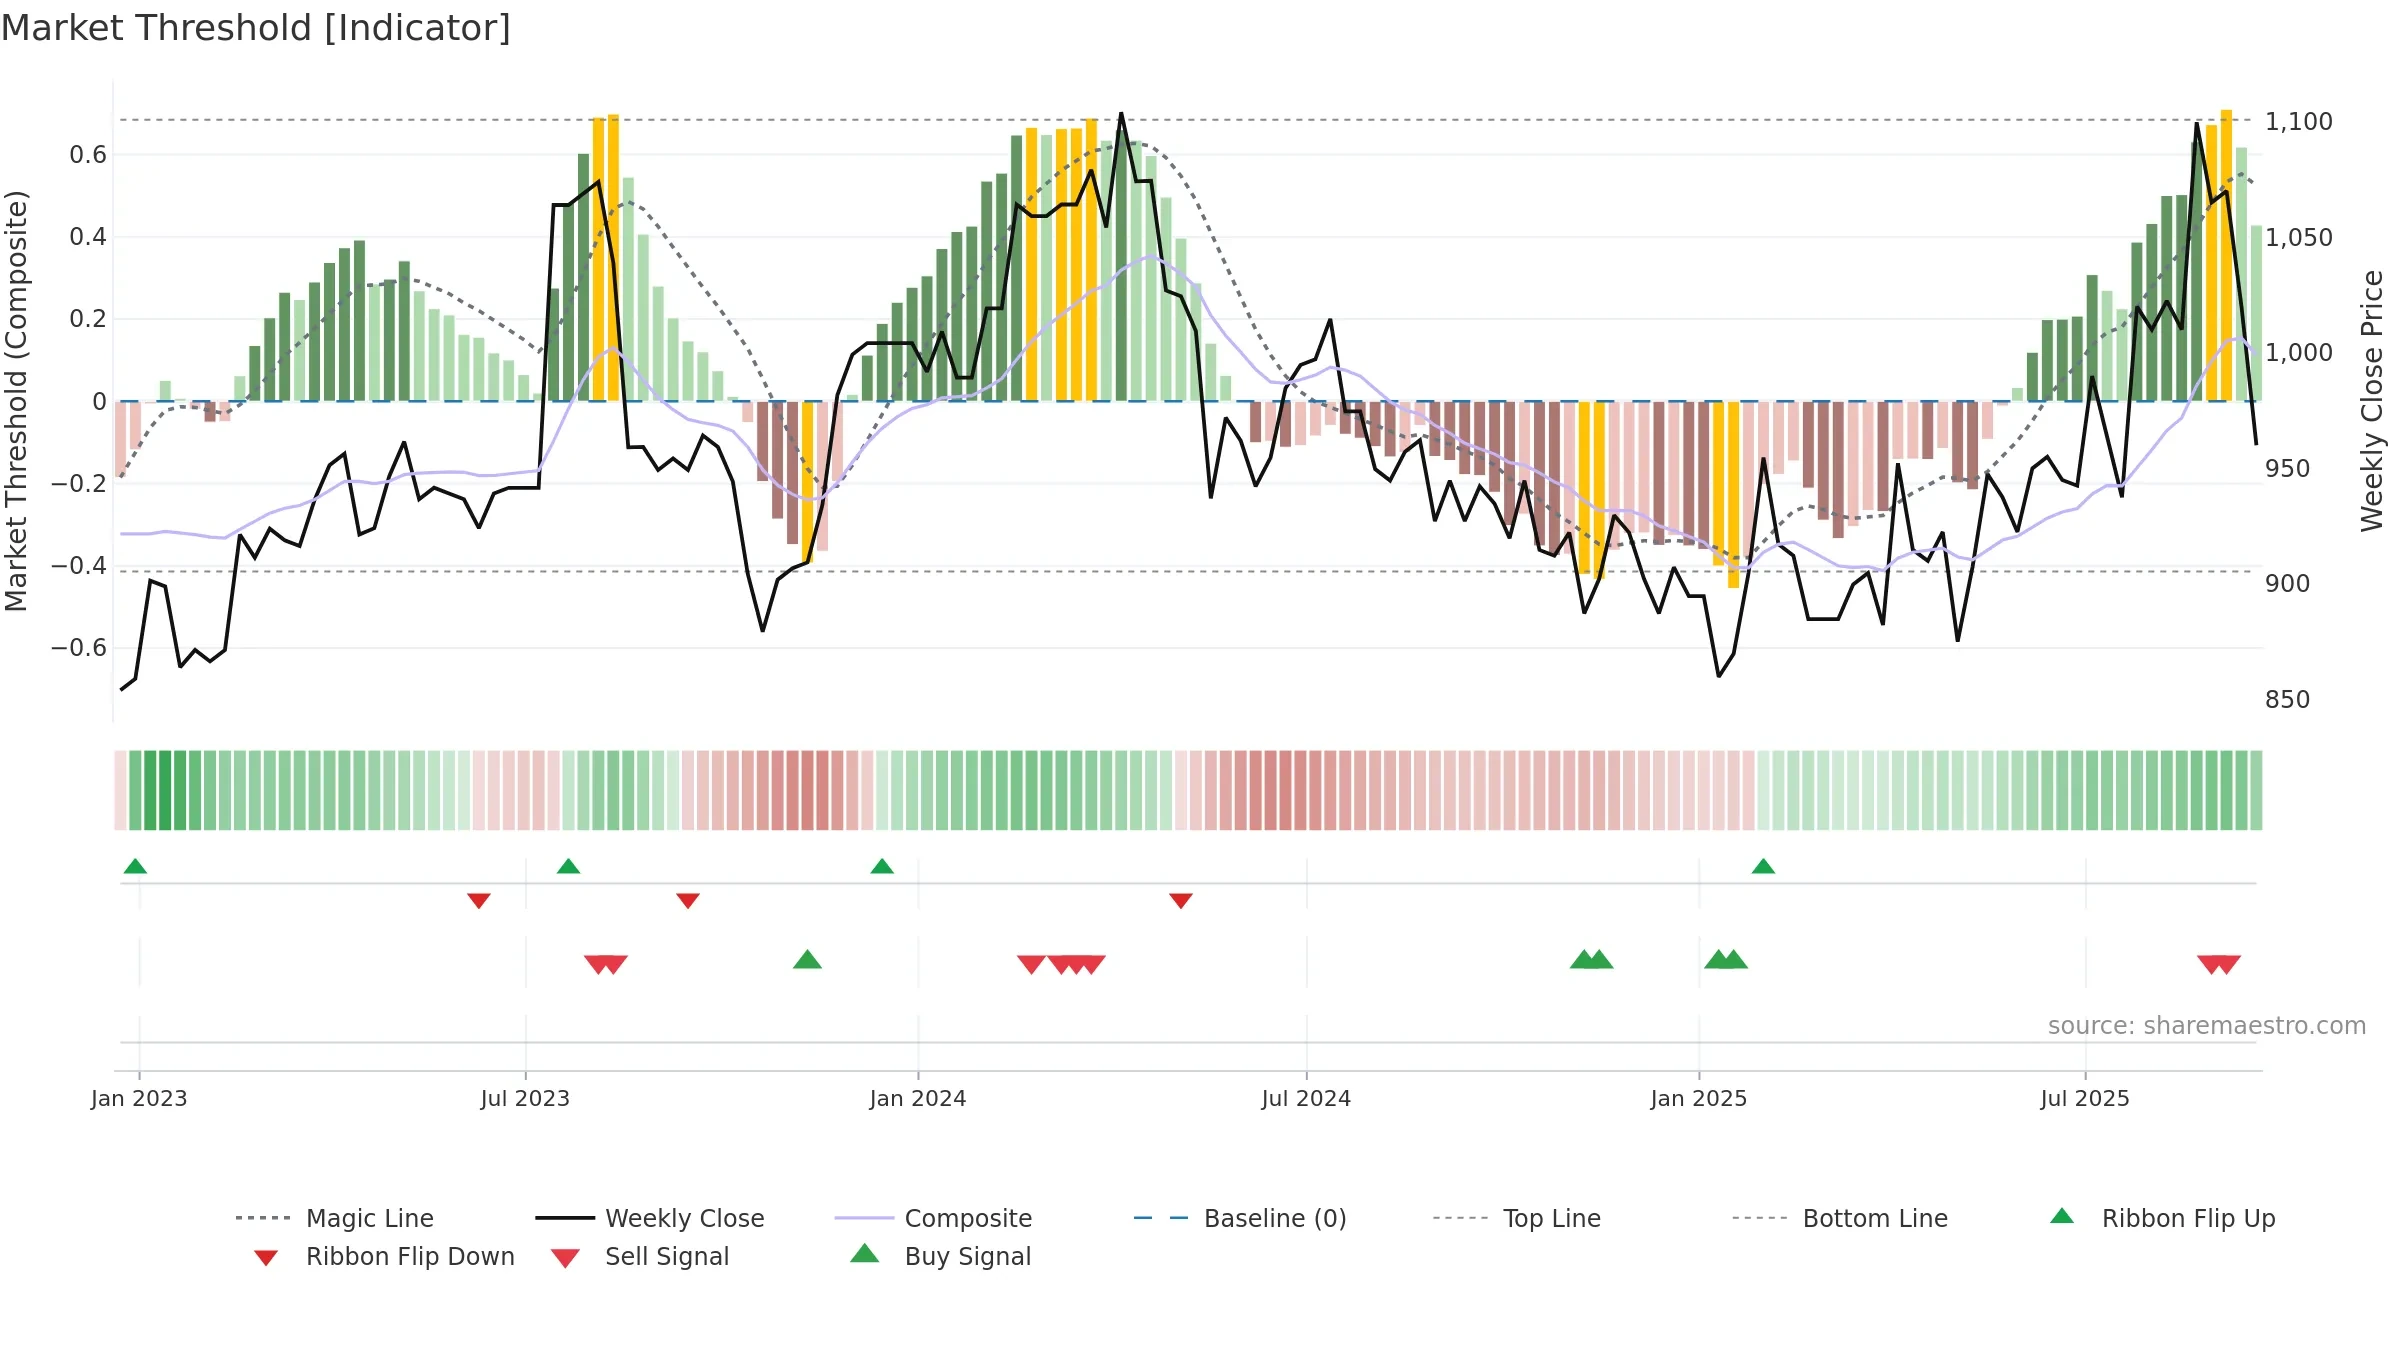2400x1350 pixels.
Task: Toggle the Top Line legend entry
Action: [x=1516, y=1218]
